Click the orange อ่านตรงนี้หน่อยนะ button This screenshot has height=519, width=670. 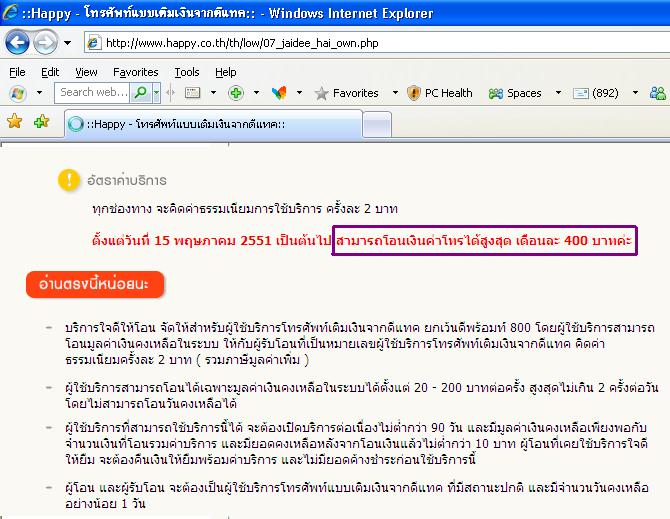pyautogui.click(x=95, y=284)
